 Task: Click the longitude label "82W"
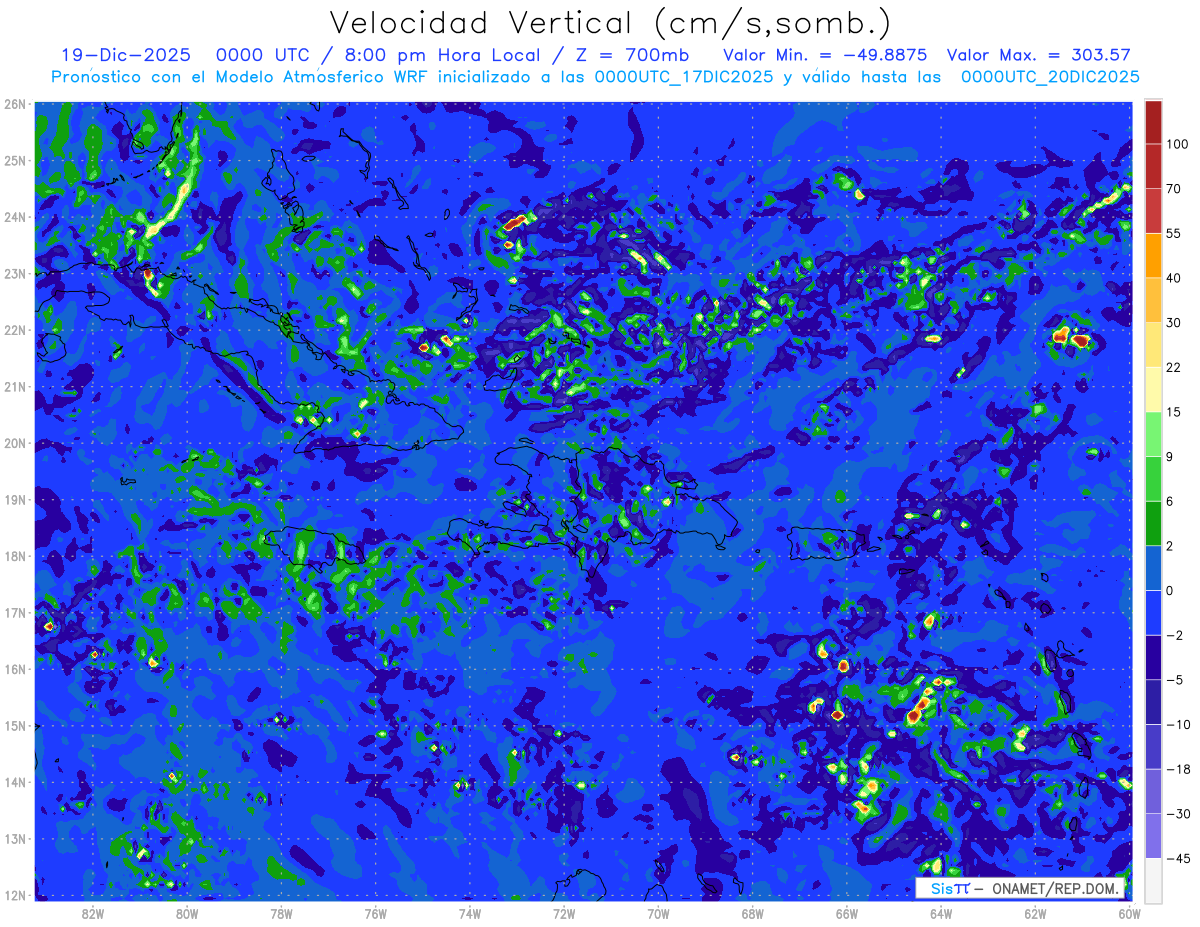(x=92, y=913)
